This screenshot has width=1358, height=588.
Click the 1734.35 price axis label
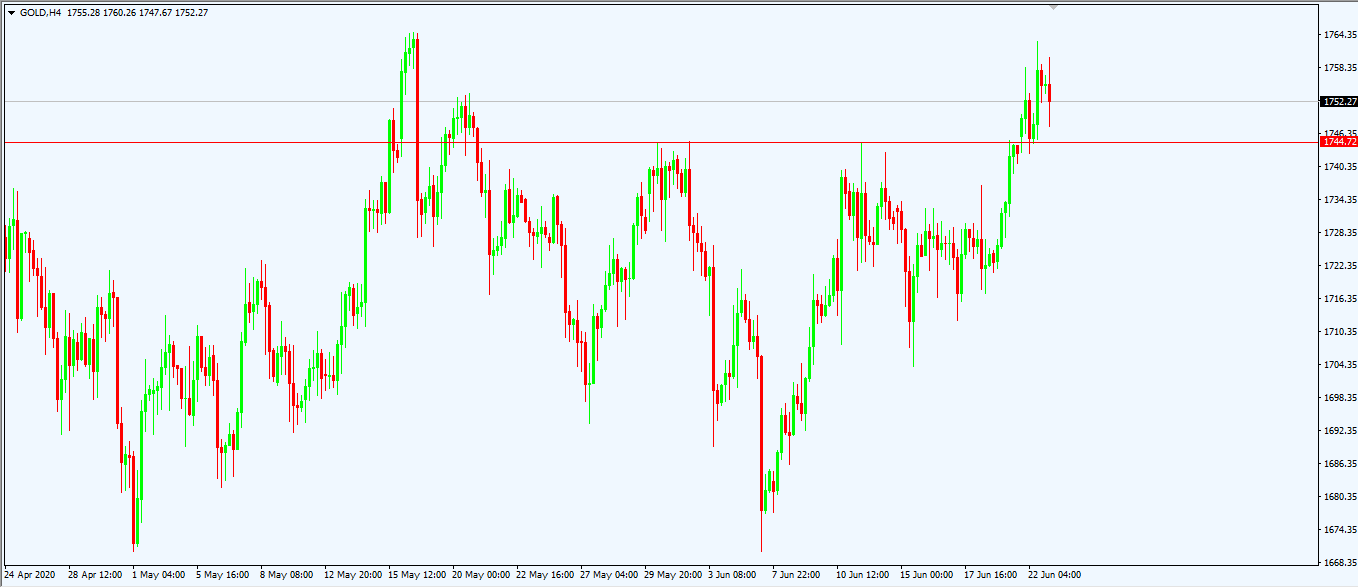point(1340,200)
